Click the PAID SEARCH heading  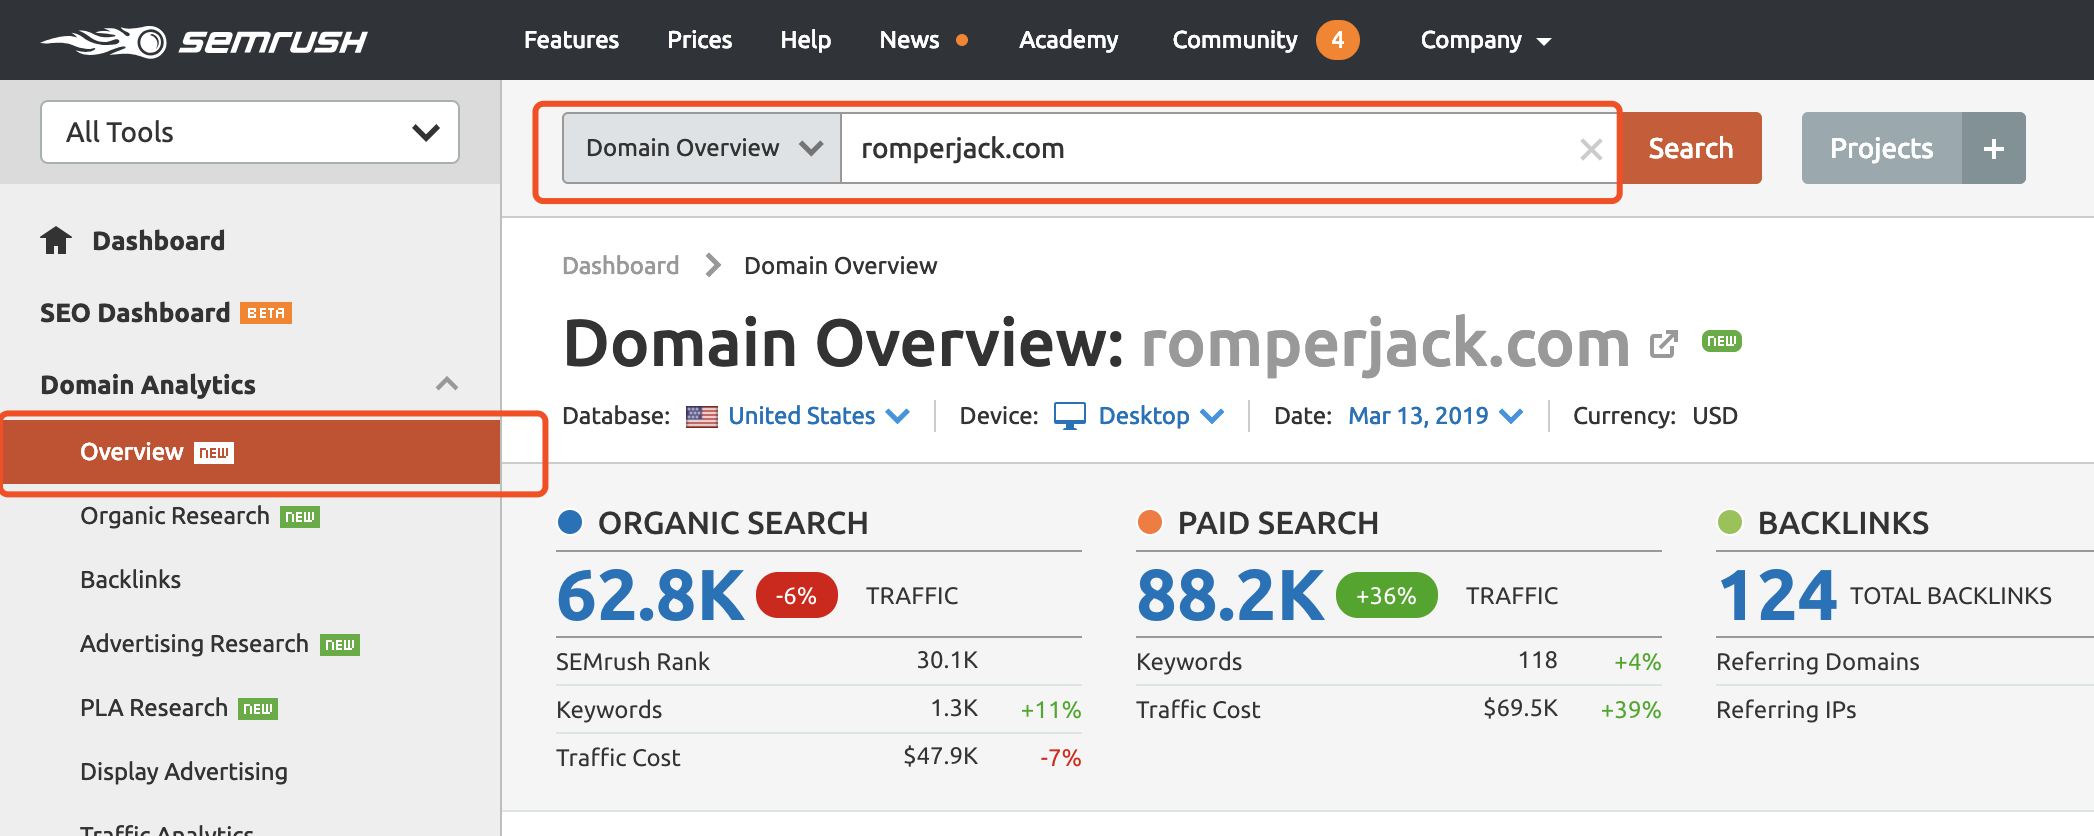point(1278,523)
